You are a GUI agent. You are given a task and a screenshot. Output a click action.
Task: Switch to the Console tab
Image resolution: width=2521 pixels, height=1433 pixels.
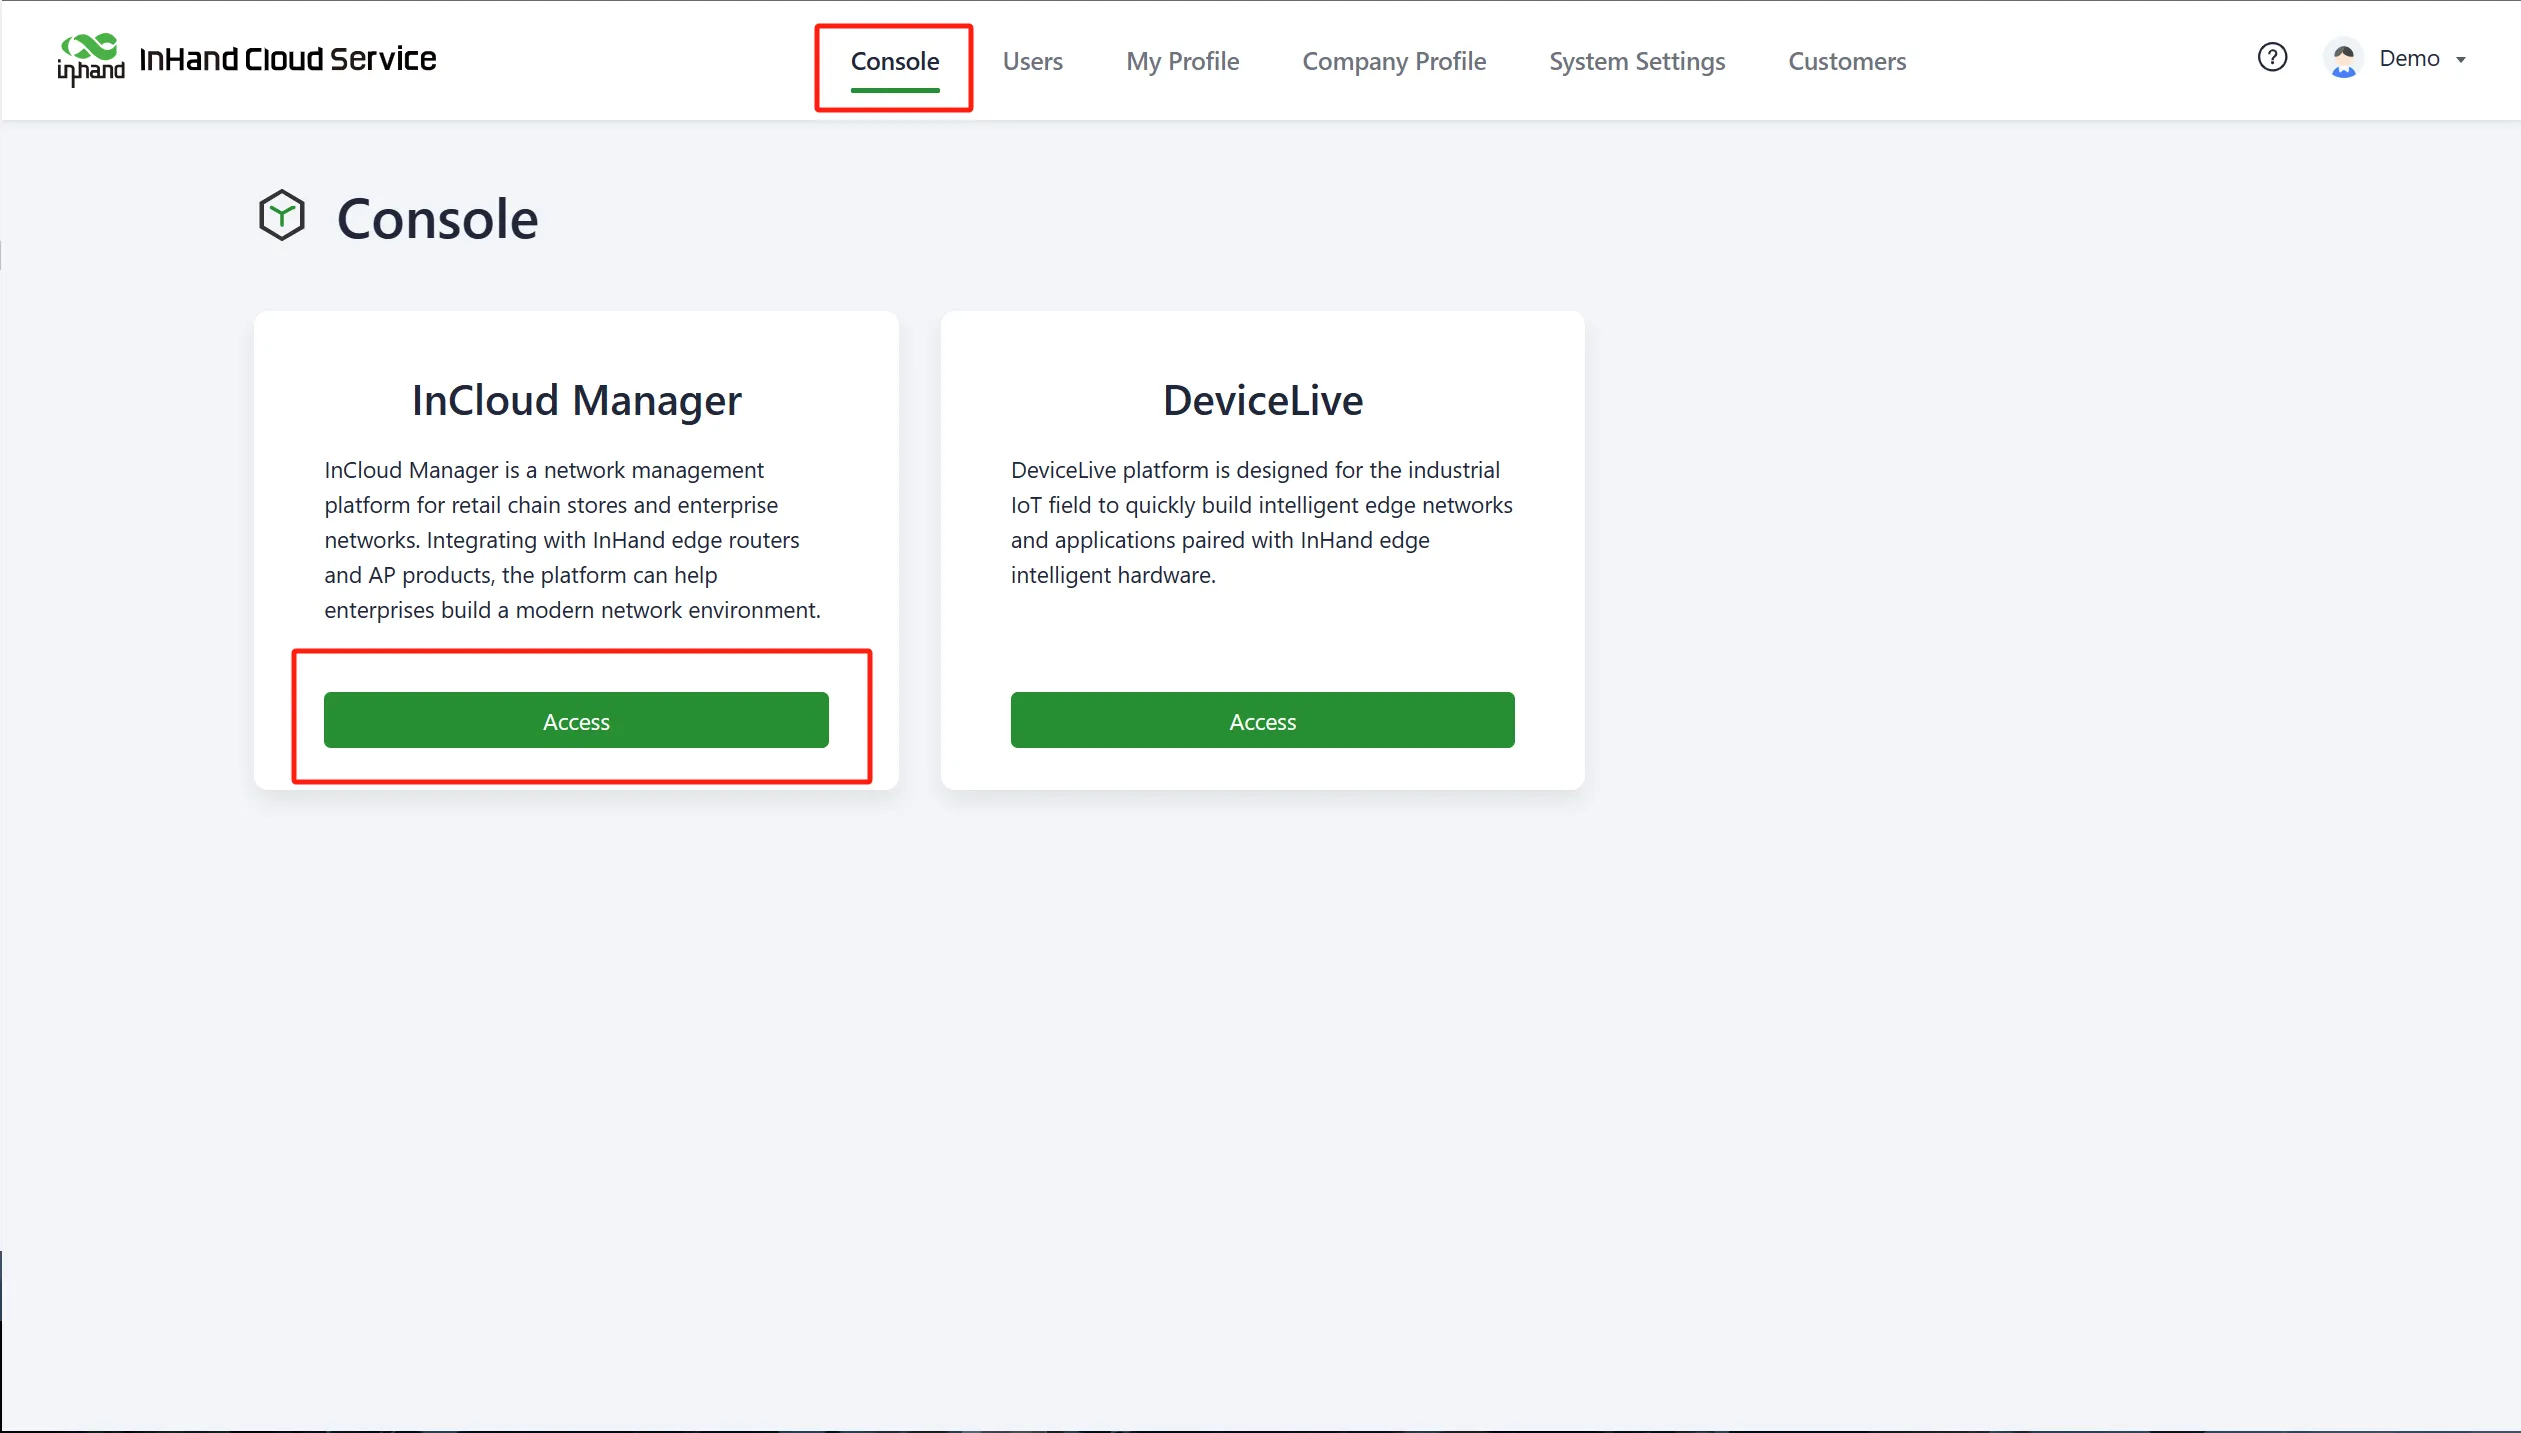point(895,62)
